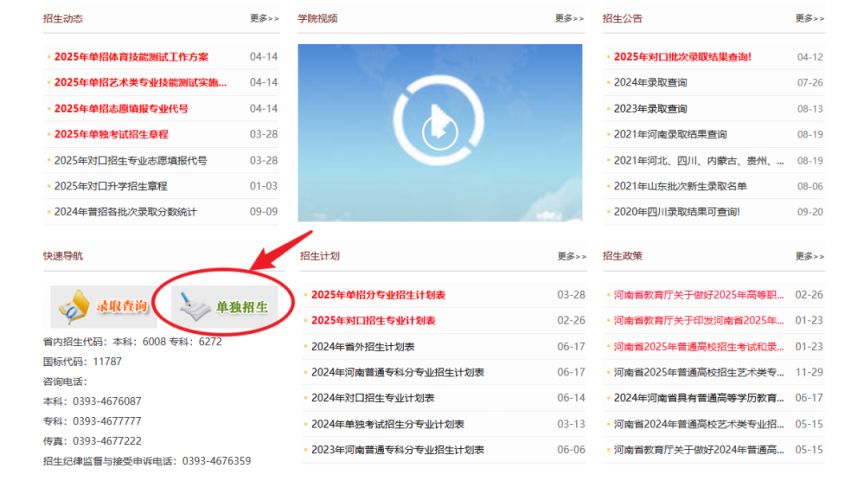Open 更多>> next to 招生政策
The width and height of the screenshot is (864, 481).
tap(809, 256)
